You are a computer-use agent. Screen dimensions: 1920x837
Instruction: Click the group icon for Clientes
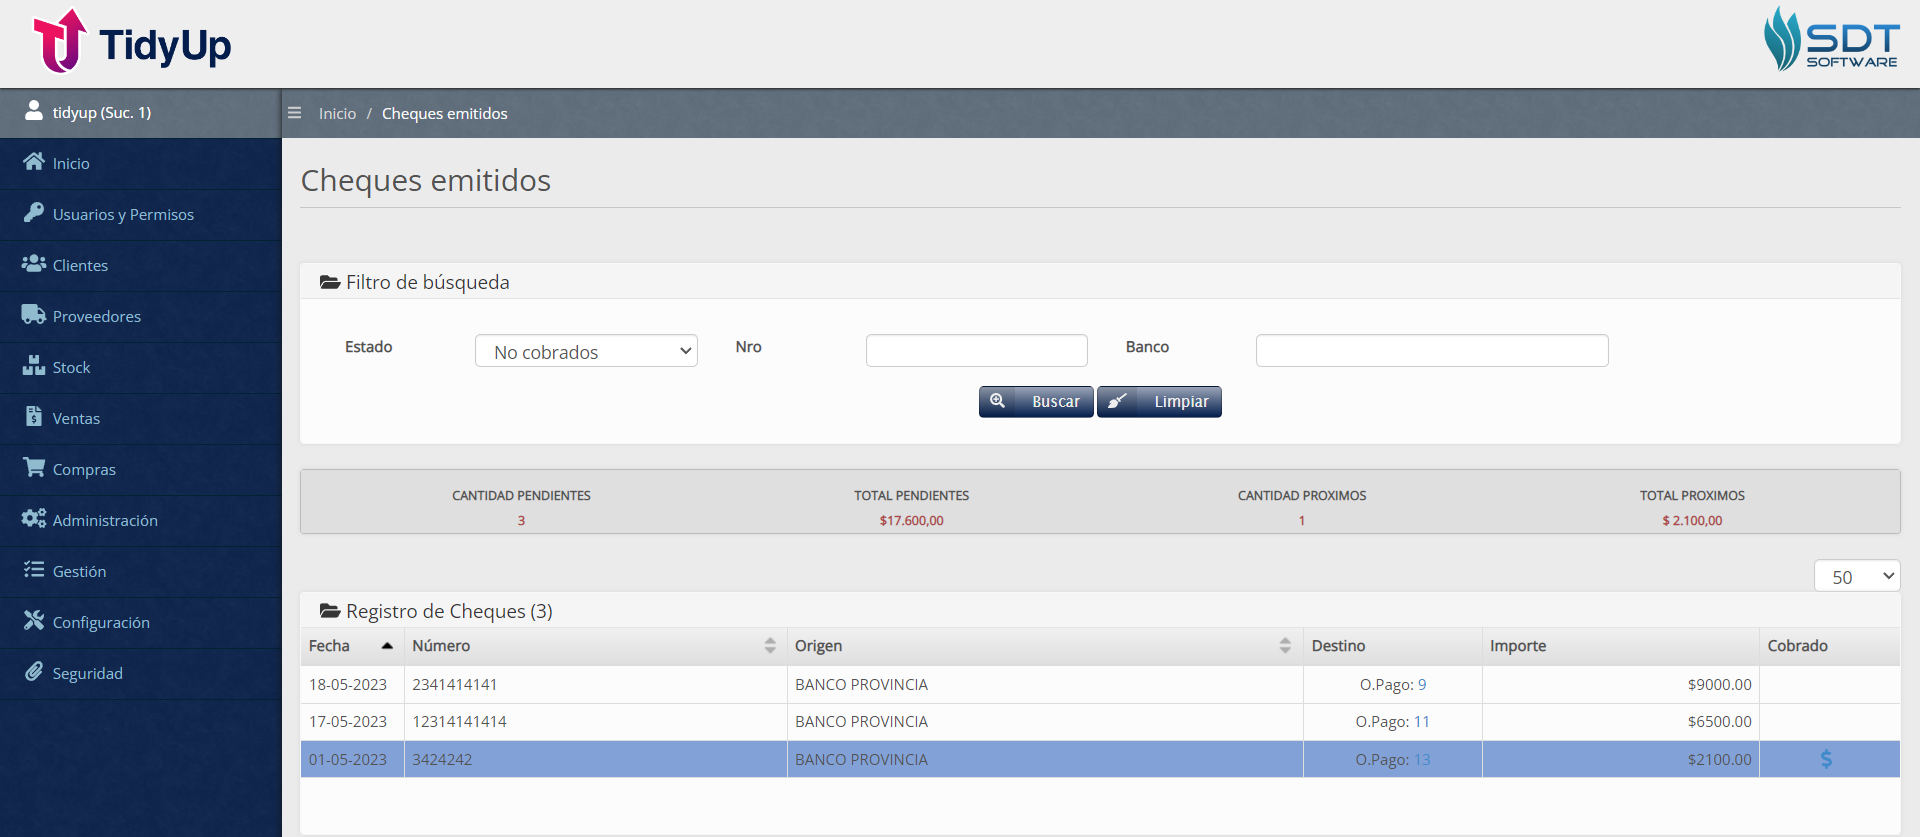[34, 263]
